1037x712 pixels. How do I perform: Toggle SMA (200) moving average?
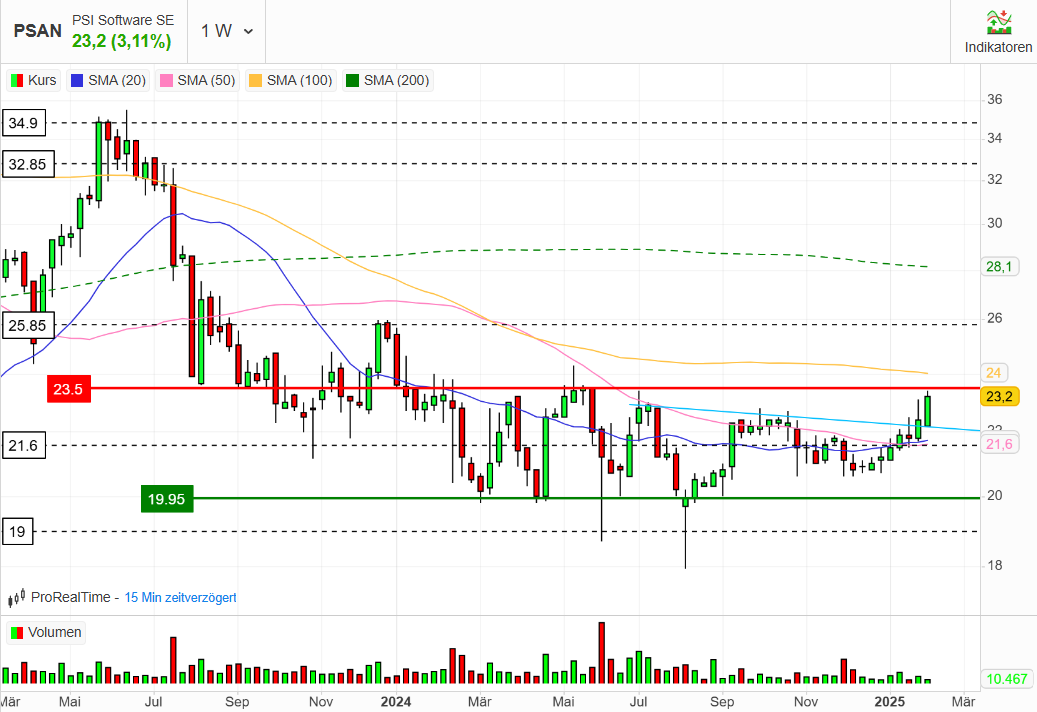pyautogui.click(x=388, y=80)
